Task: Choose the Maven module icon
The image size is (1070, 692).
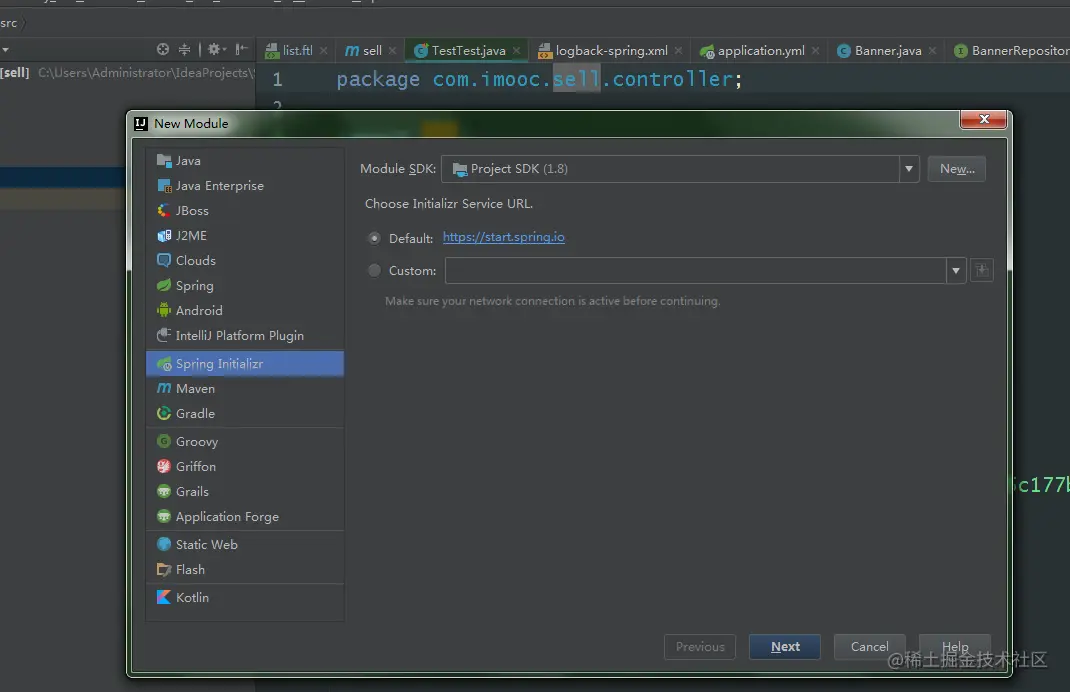Action: [x=164, y=388]
